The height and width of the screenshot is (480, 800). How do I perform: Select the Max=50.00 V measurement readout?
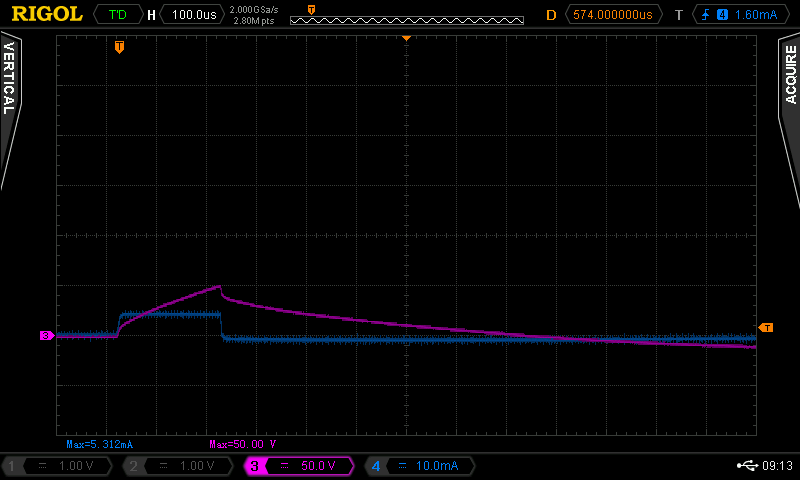click(243, 443)
